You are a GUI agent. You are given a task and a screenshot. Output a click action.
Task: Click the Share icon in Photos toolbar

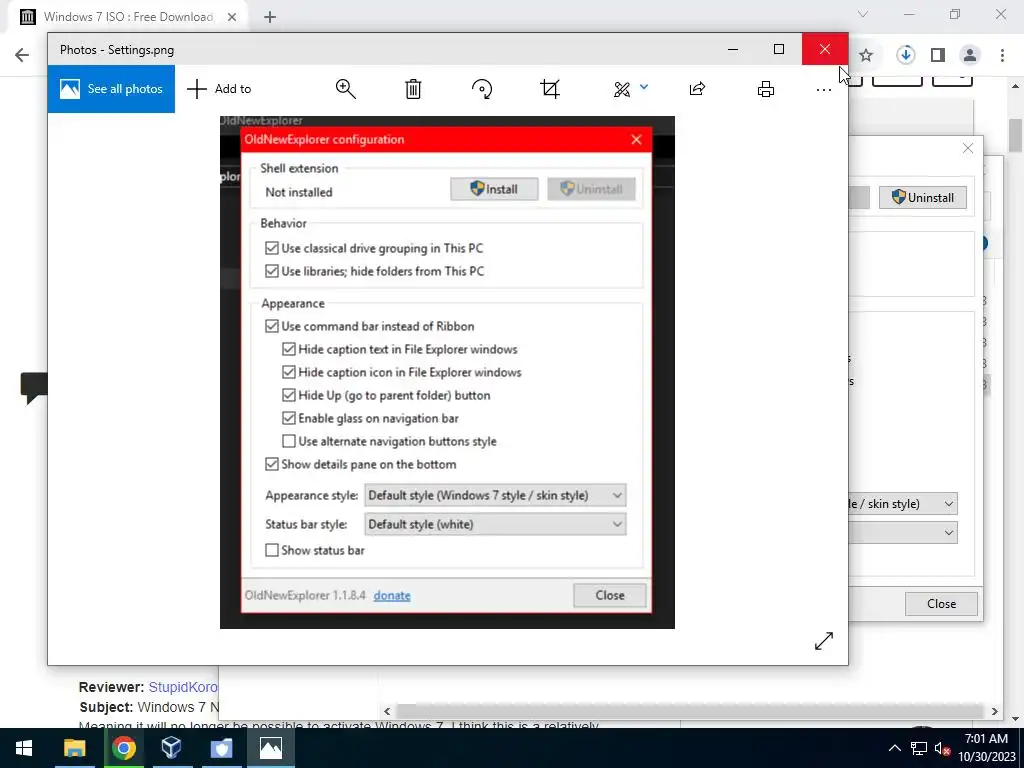tap(697, 89)
